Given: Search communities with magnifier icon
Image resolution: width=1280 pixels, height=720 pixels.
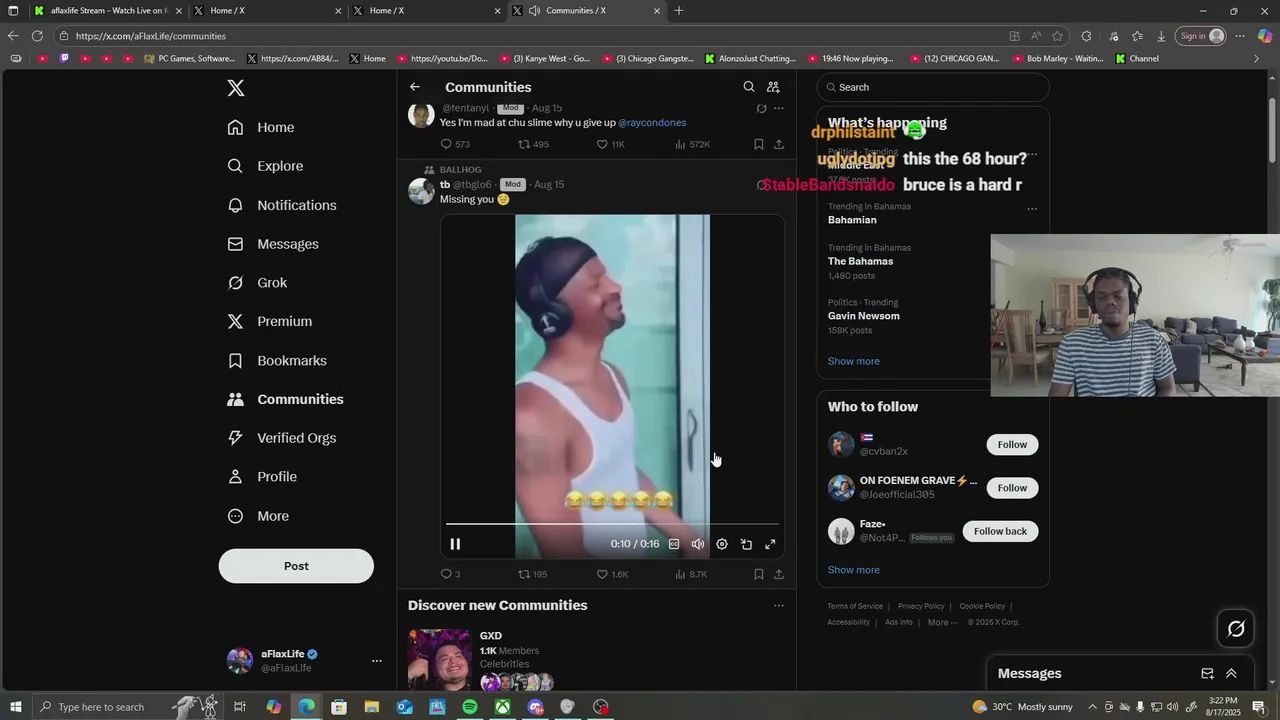Looking at the screenshot, I should [749, 87].
